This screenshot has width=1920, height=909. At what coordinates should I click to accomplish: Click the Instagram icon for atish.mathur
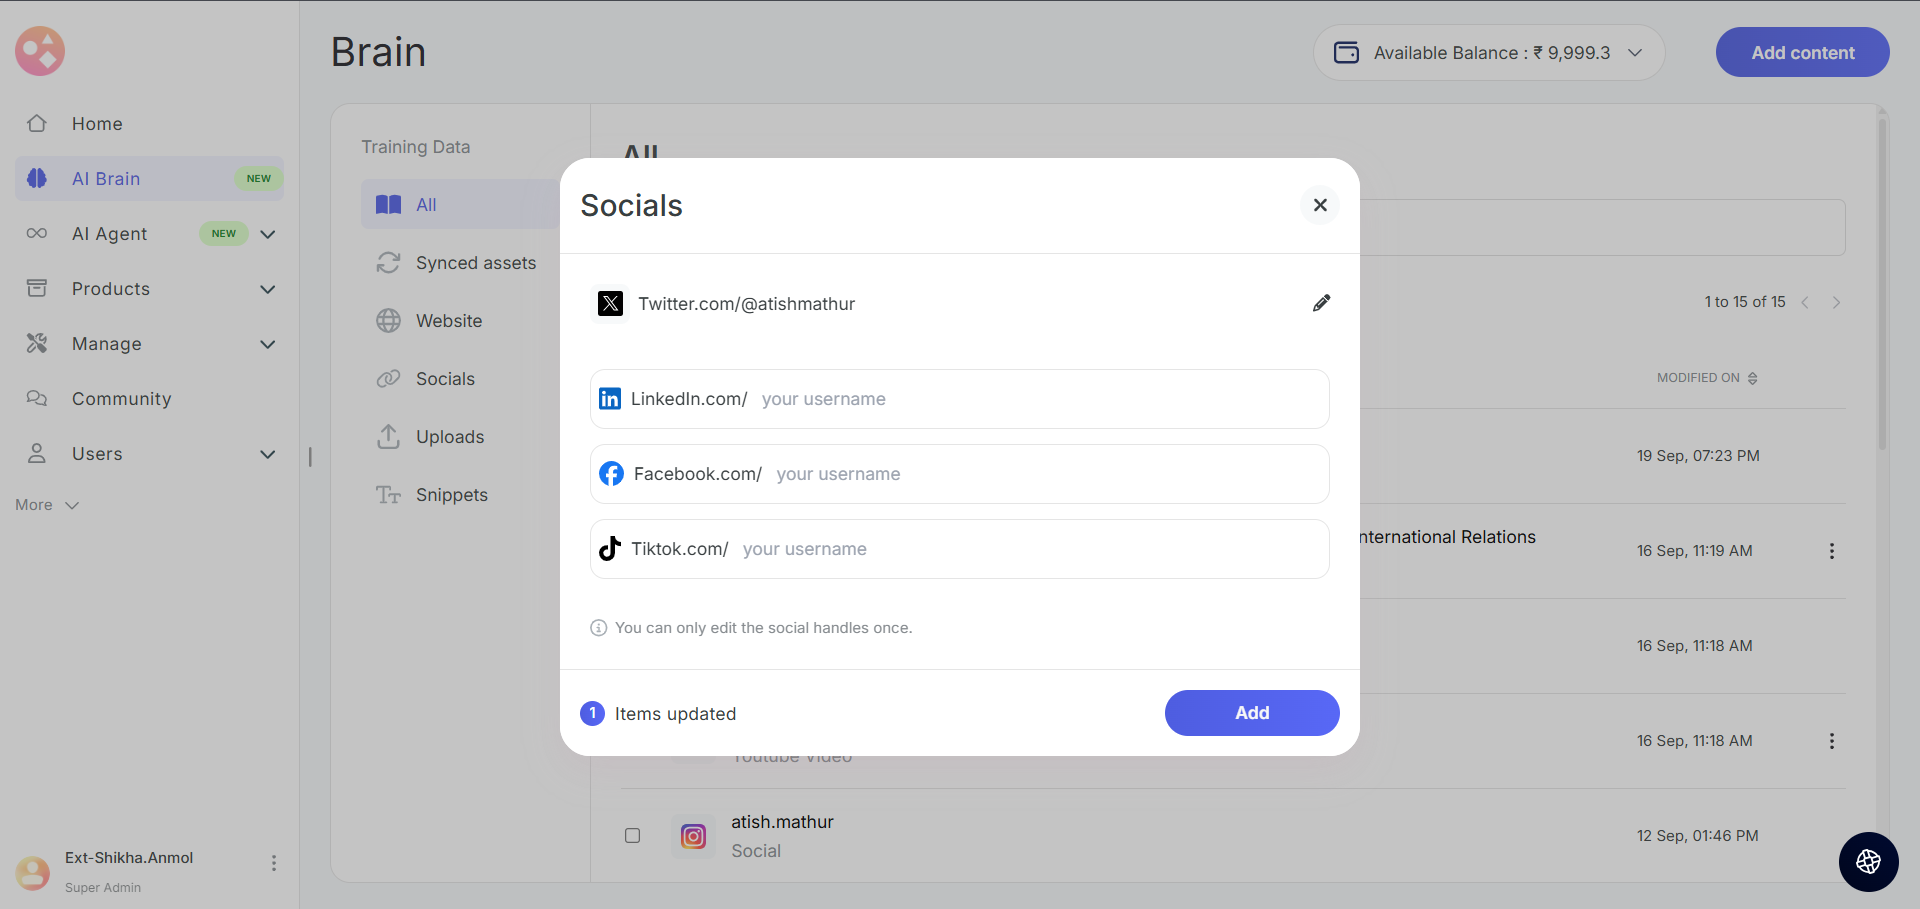click(x=693, y=836)
